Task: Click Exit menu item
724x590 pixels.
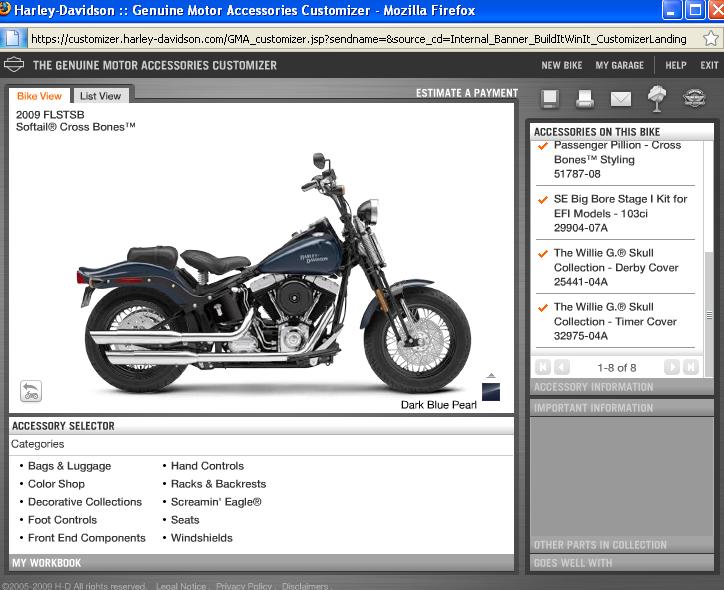Action: [x=709, y=65]
